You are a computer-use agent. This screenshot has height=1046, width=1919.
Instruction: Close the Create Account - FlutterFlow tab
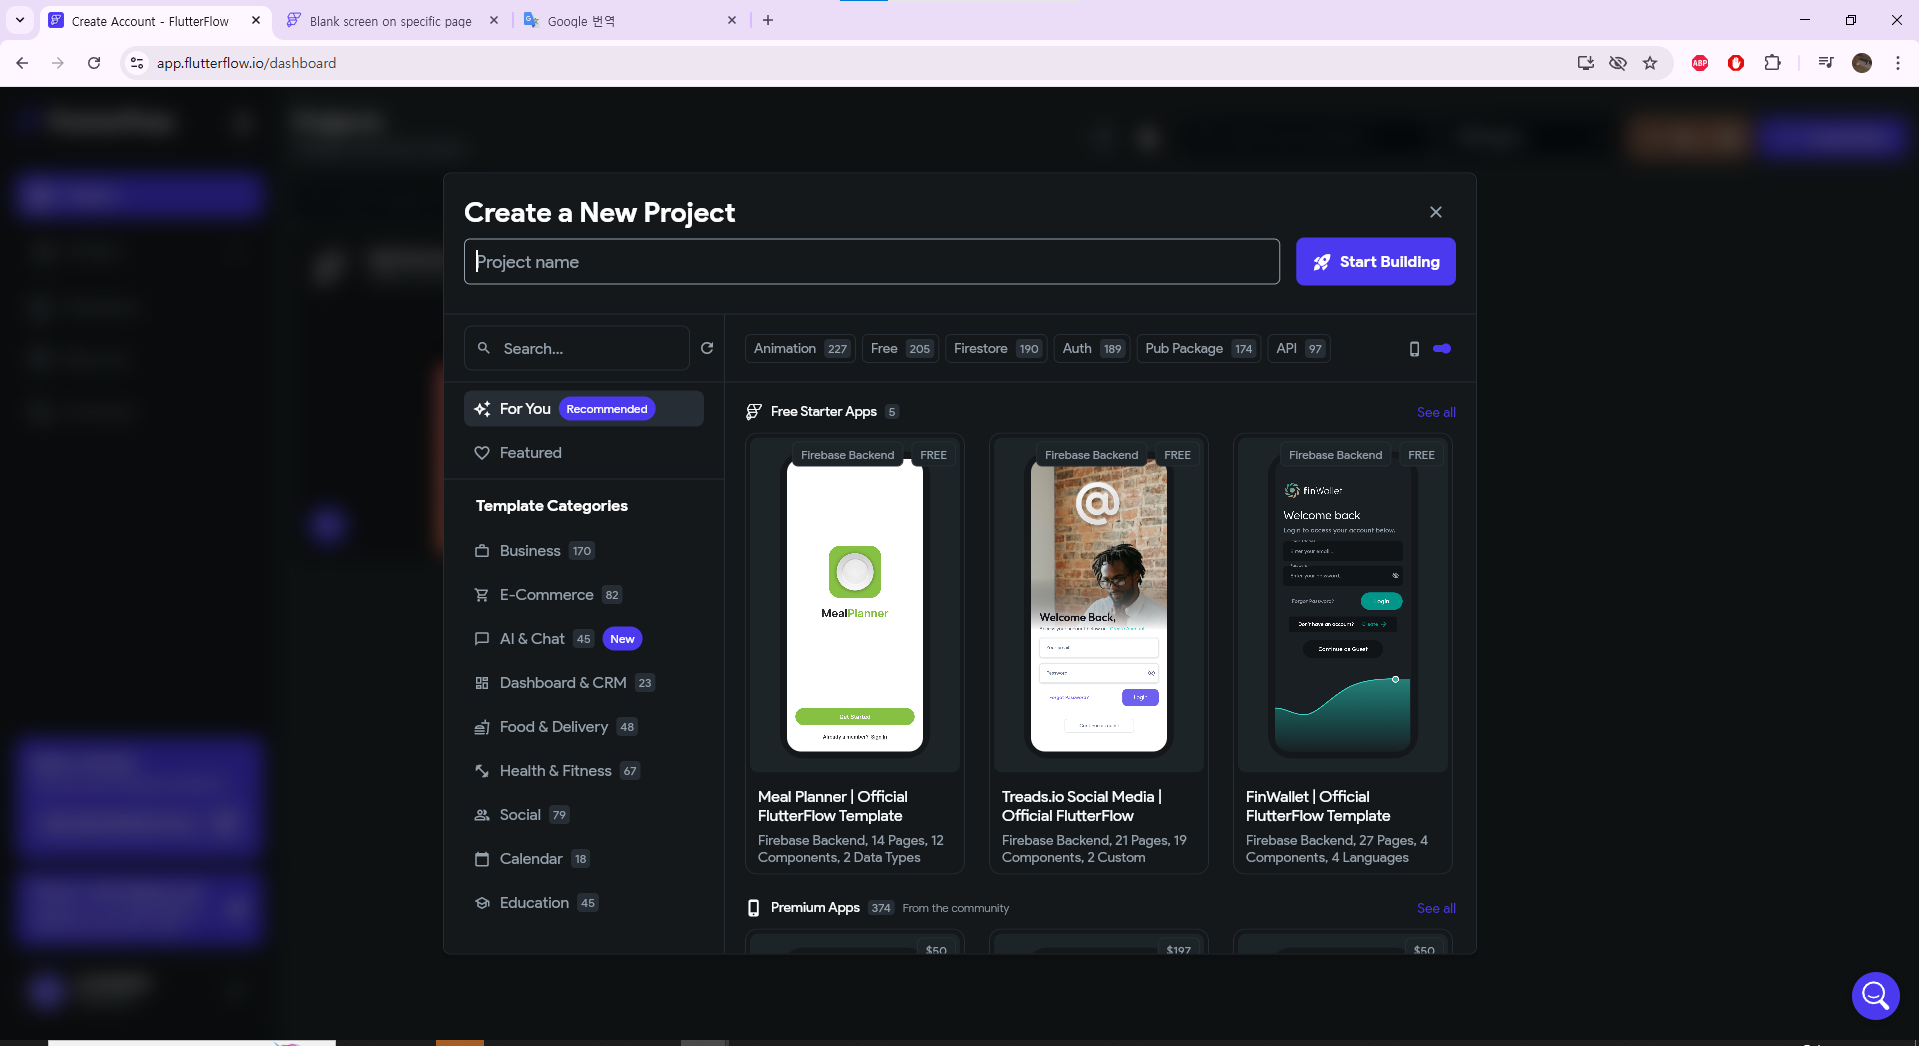click(256, 20)
